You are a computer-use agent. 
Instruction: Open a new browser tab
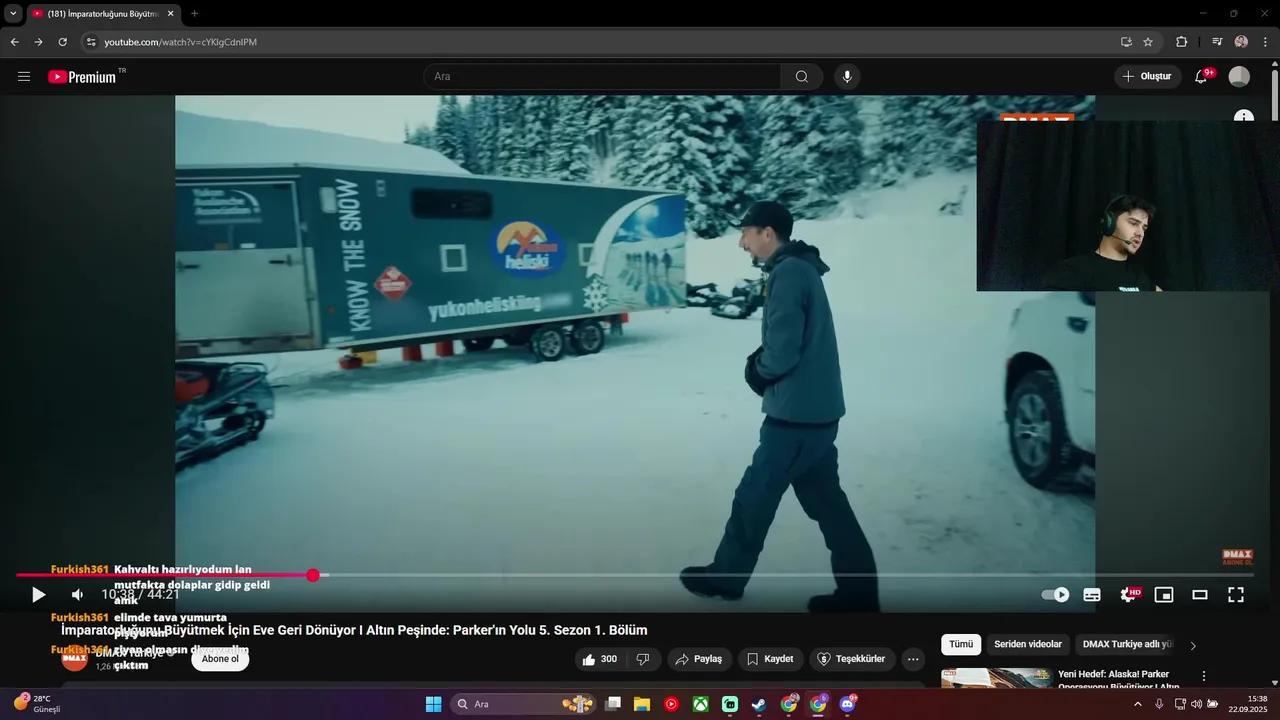point(194,13)
